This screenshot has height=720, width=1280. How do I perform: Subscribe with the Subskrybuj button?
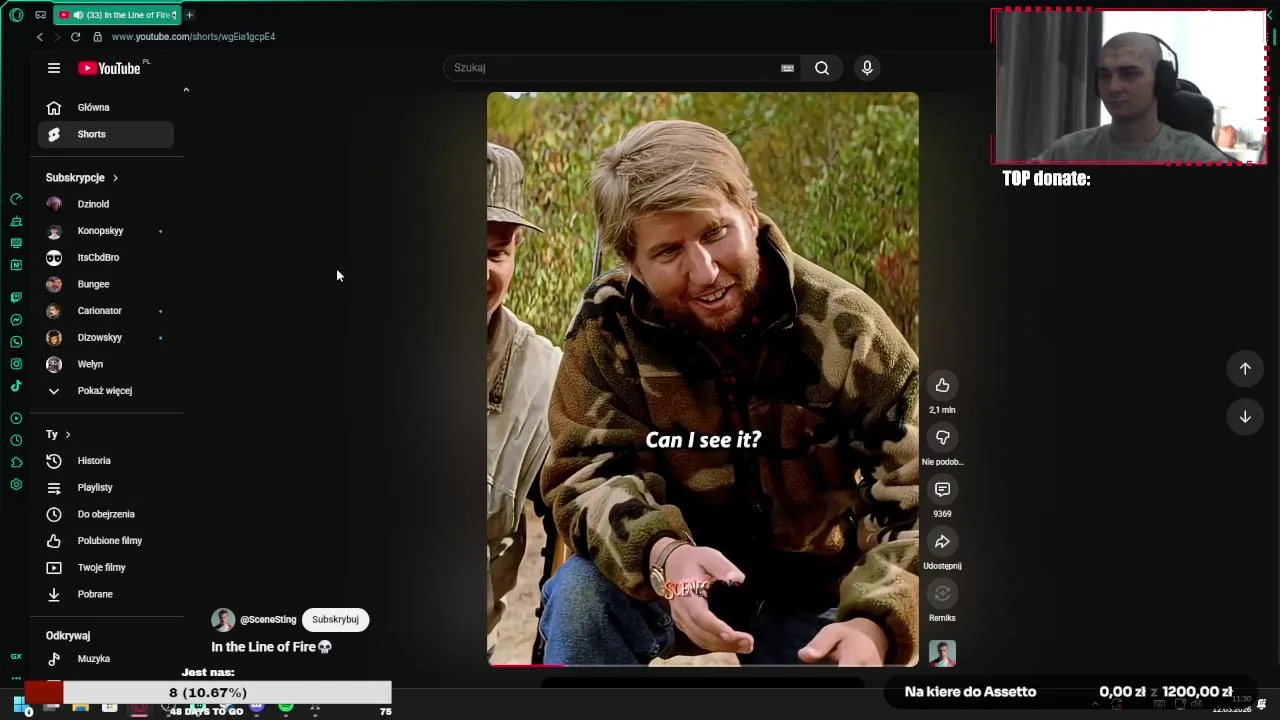click(335, 620)
